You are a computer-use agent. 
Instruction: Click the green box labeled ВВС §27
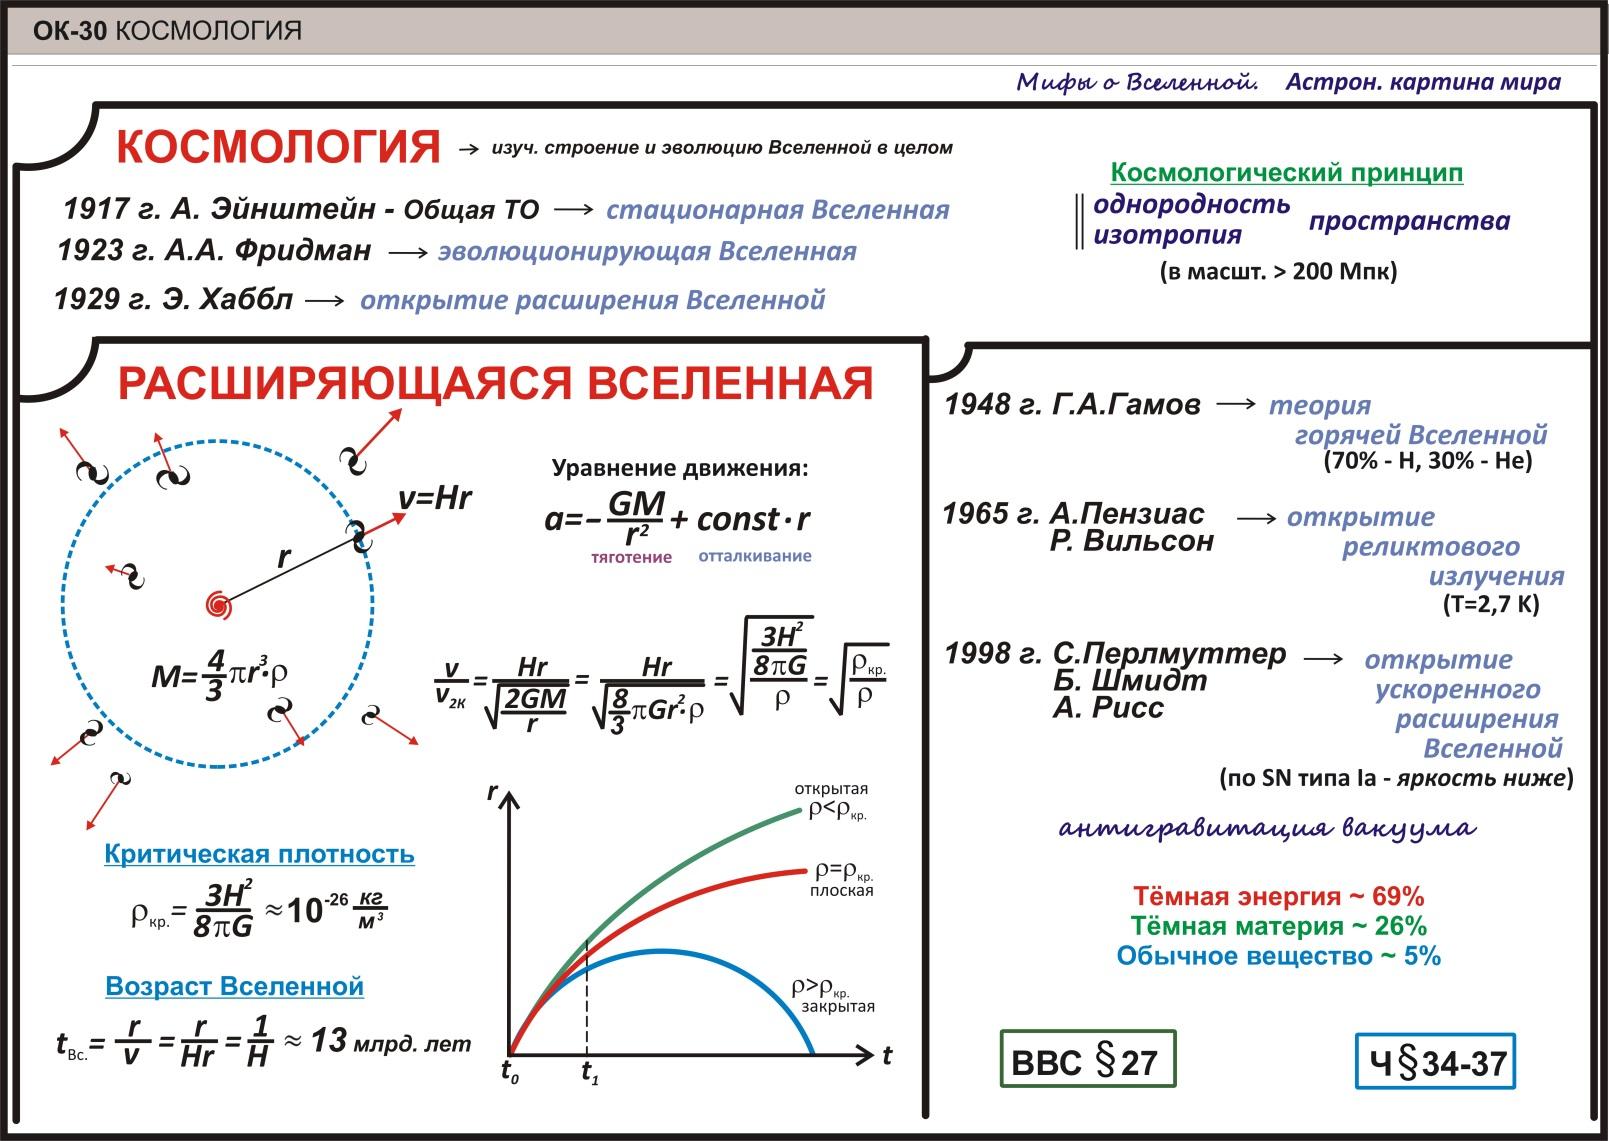coord(1088,1059)
